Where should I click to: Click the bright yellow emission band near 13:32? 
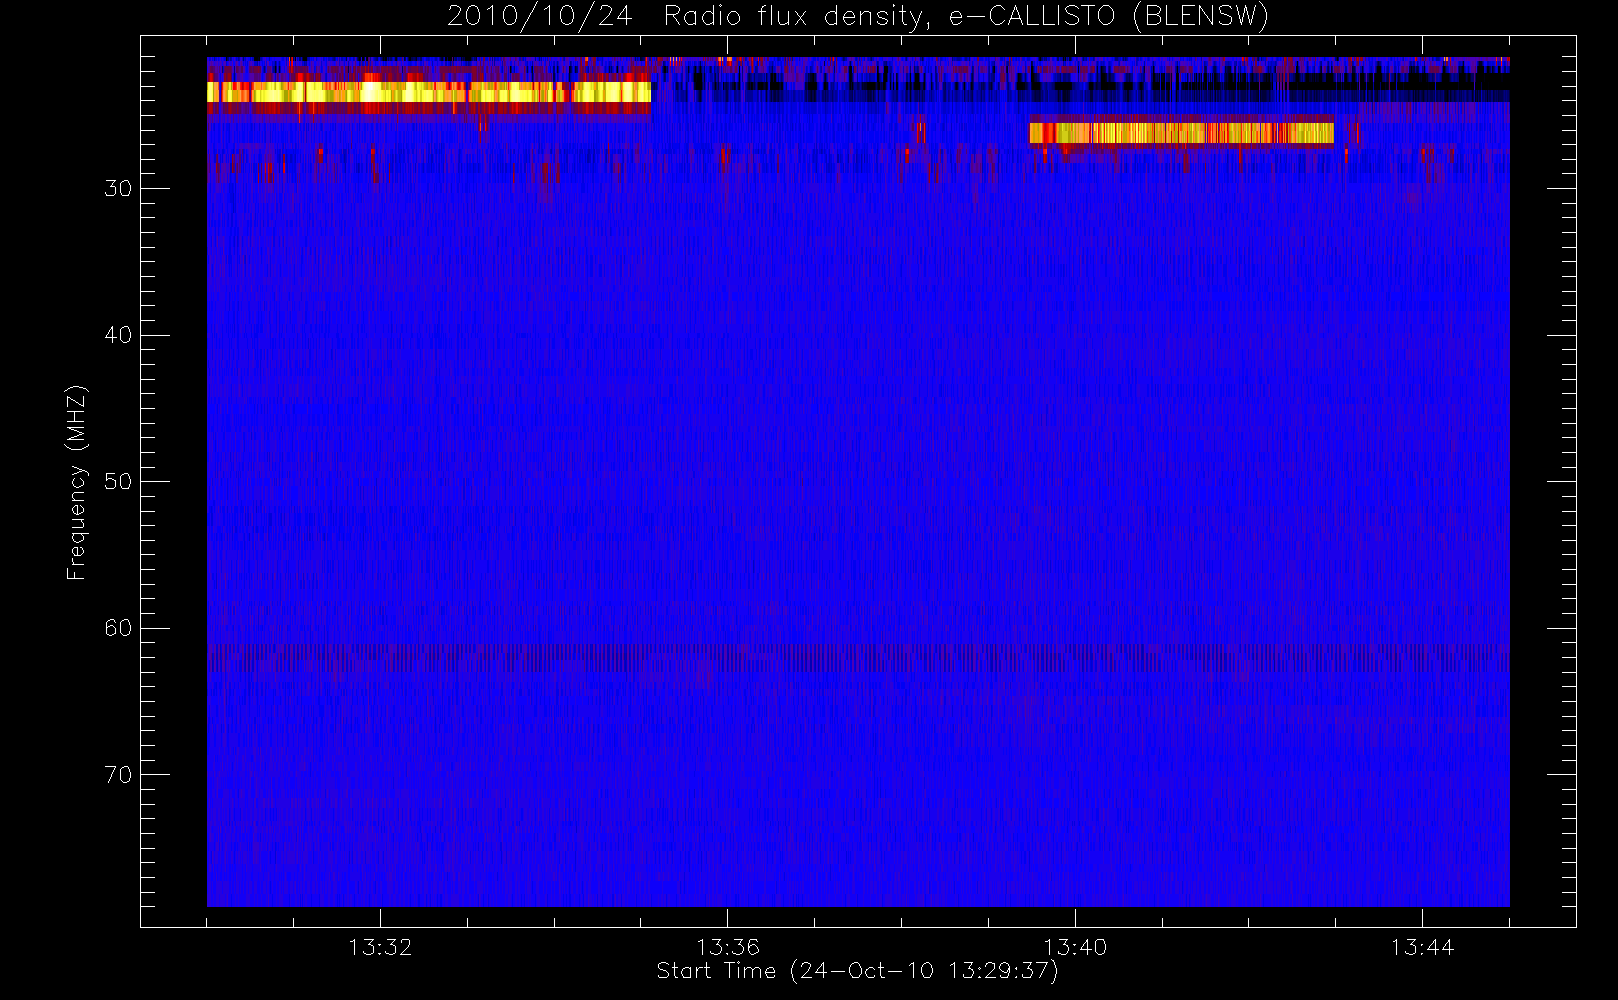click(x=429, y=92)
